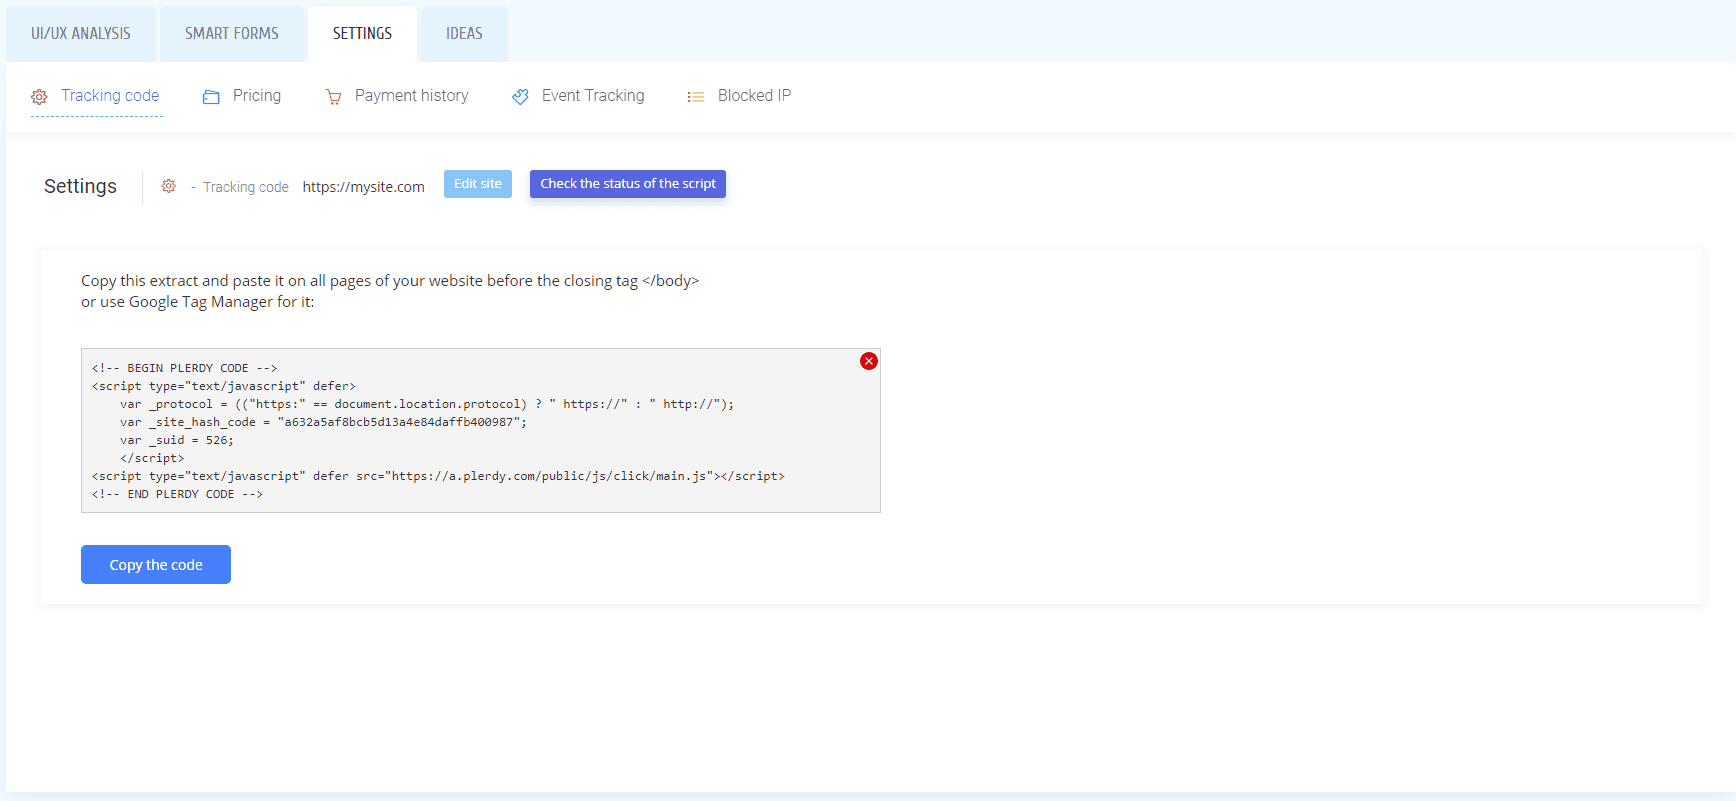The height and width of the screenshot is (801, 1736).
Task: Click the gear icon beside Settings heading
Action: click(x=169, y=186)
